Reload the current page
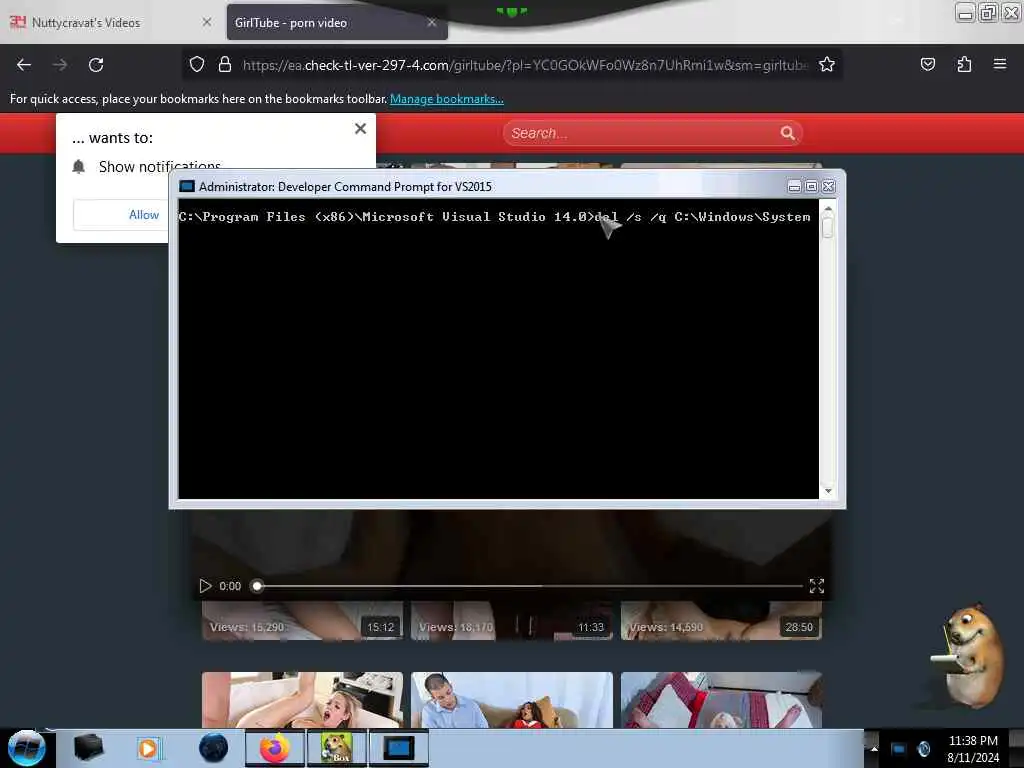Image resolution: width=1024 pixels, height=768 pixels. click(96, 65)
